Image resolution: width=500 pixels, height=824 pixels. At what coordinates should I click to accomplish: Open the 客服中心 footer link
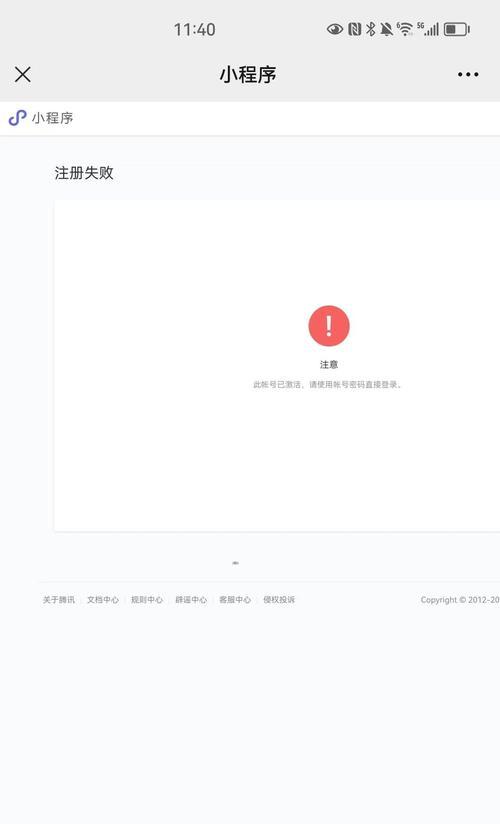click(x=235, y=600)
